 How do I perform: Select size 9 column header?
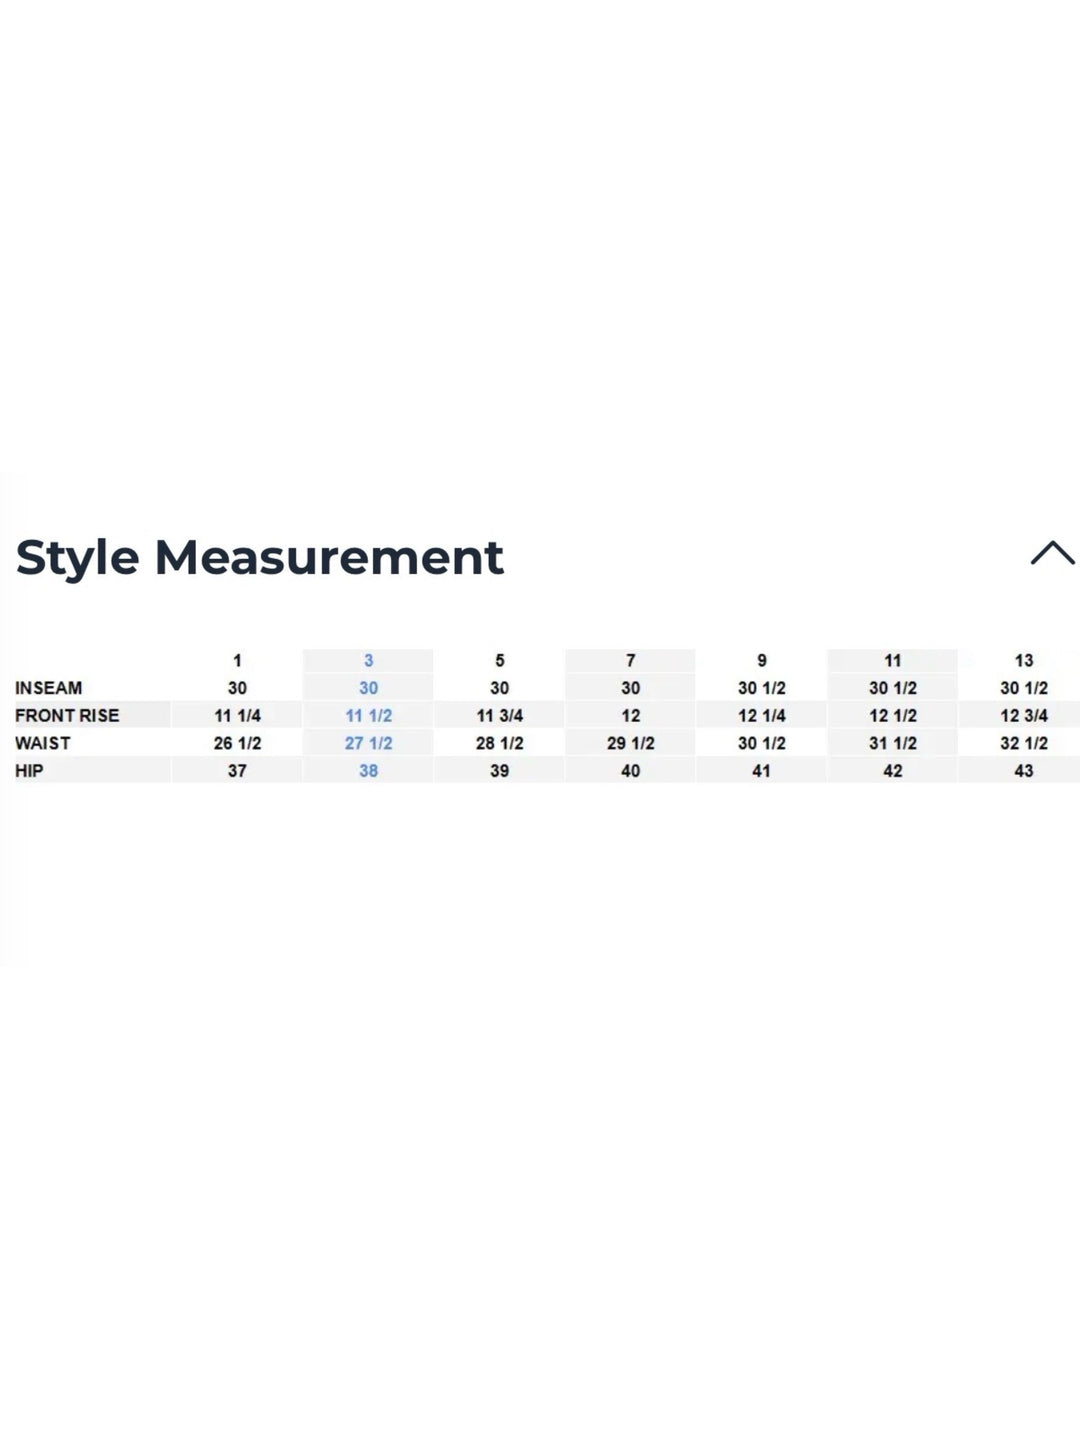coord(761,660)
